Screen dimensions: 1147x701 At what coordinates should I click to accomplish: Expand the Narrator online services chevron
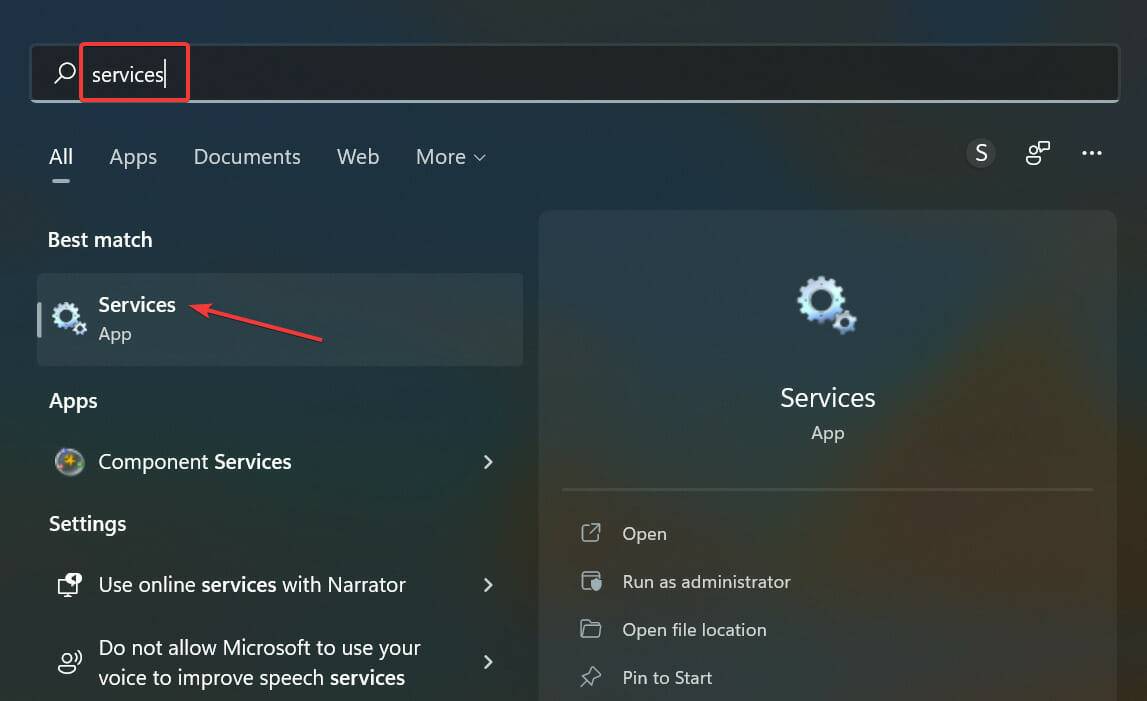coord(488,584)
